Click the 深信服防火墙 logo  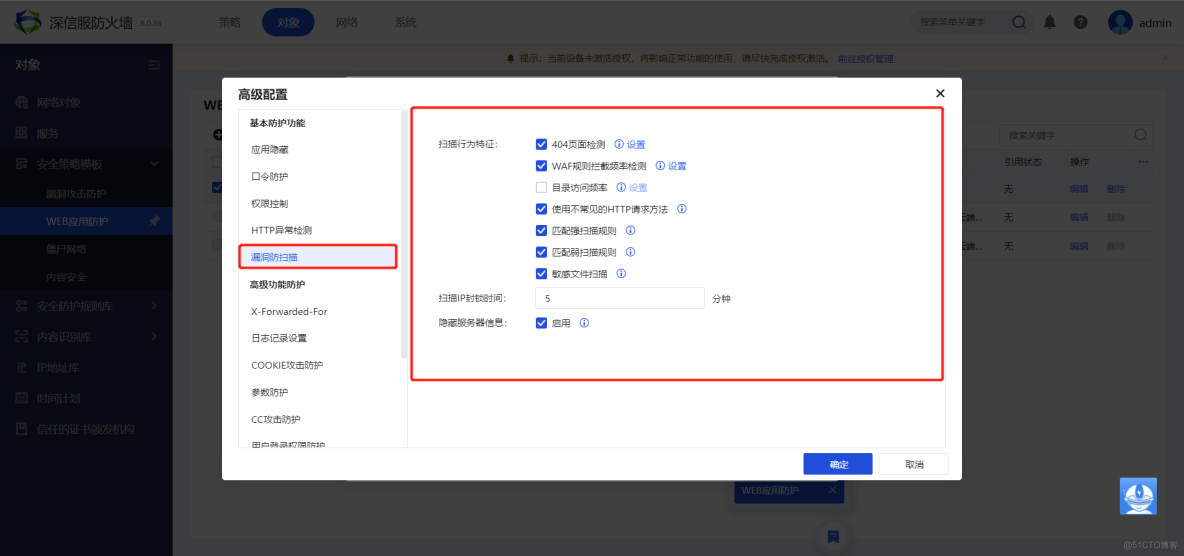coord(30,22)
